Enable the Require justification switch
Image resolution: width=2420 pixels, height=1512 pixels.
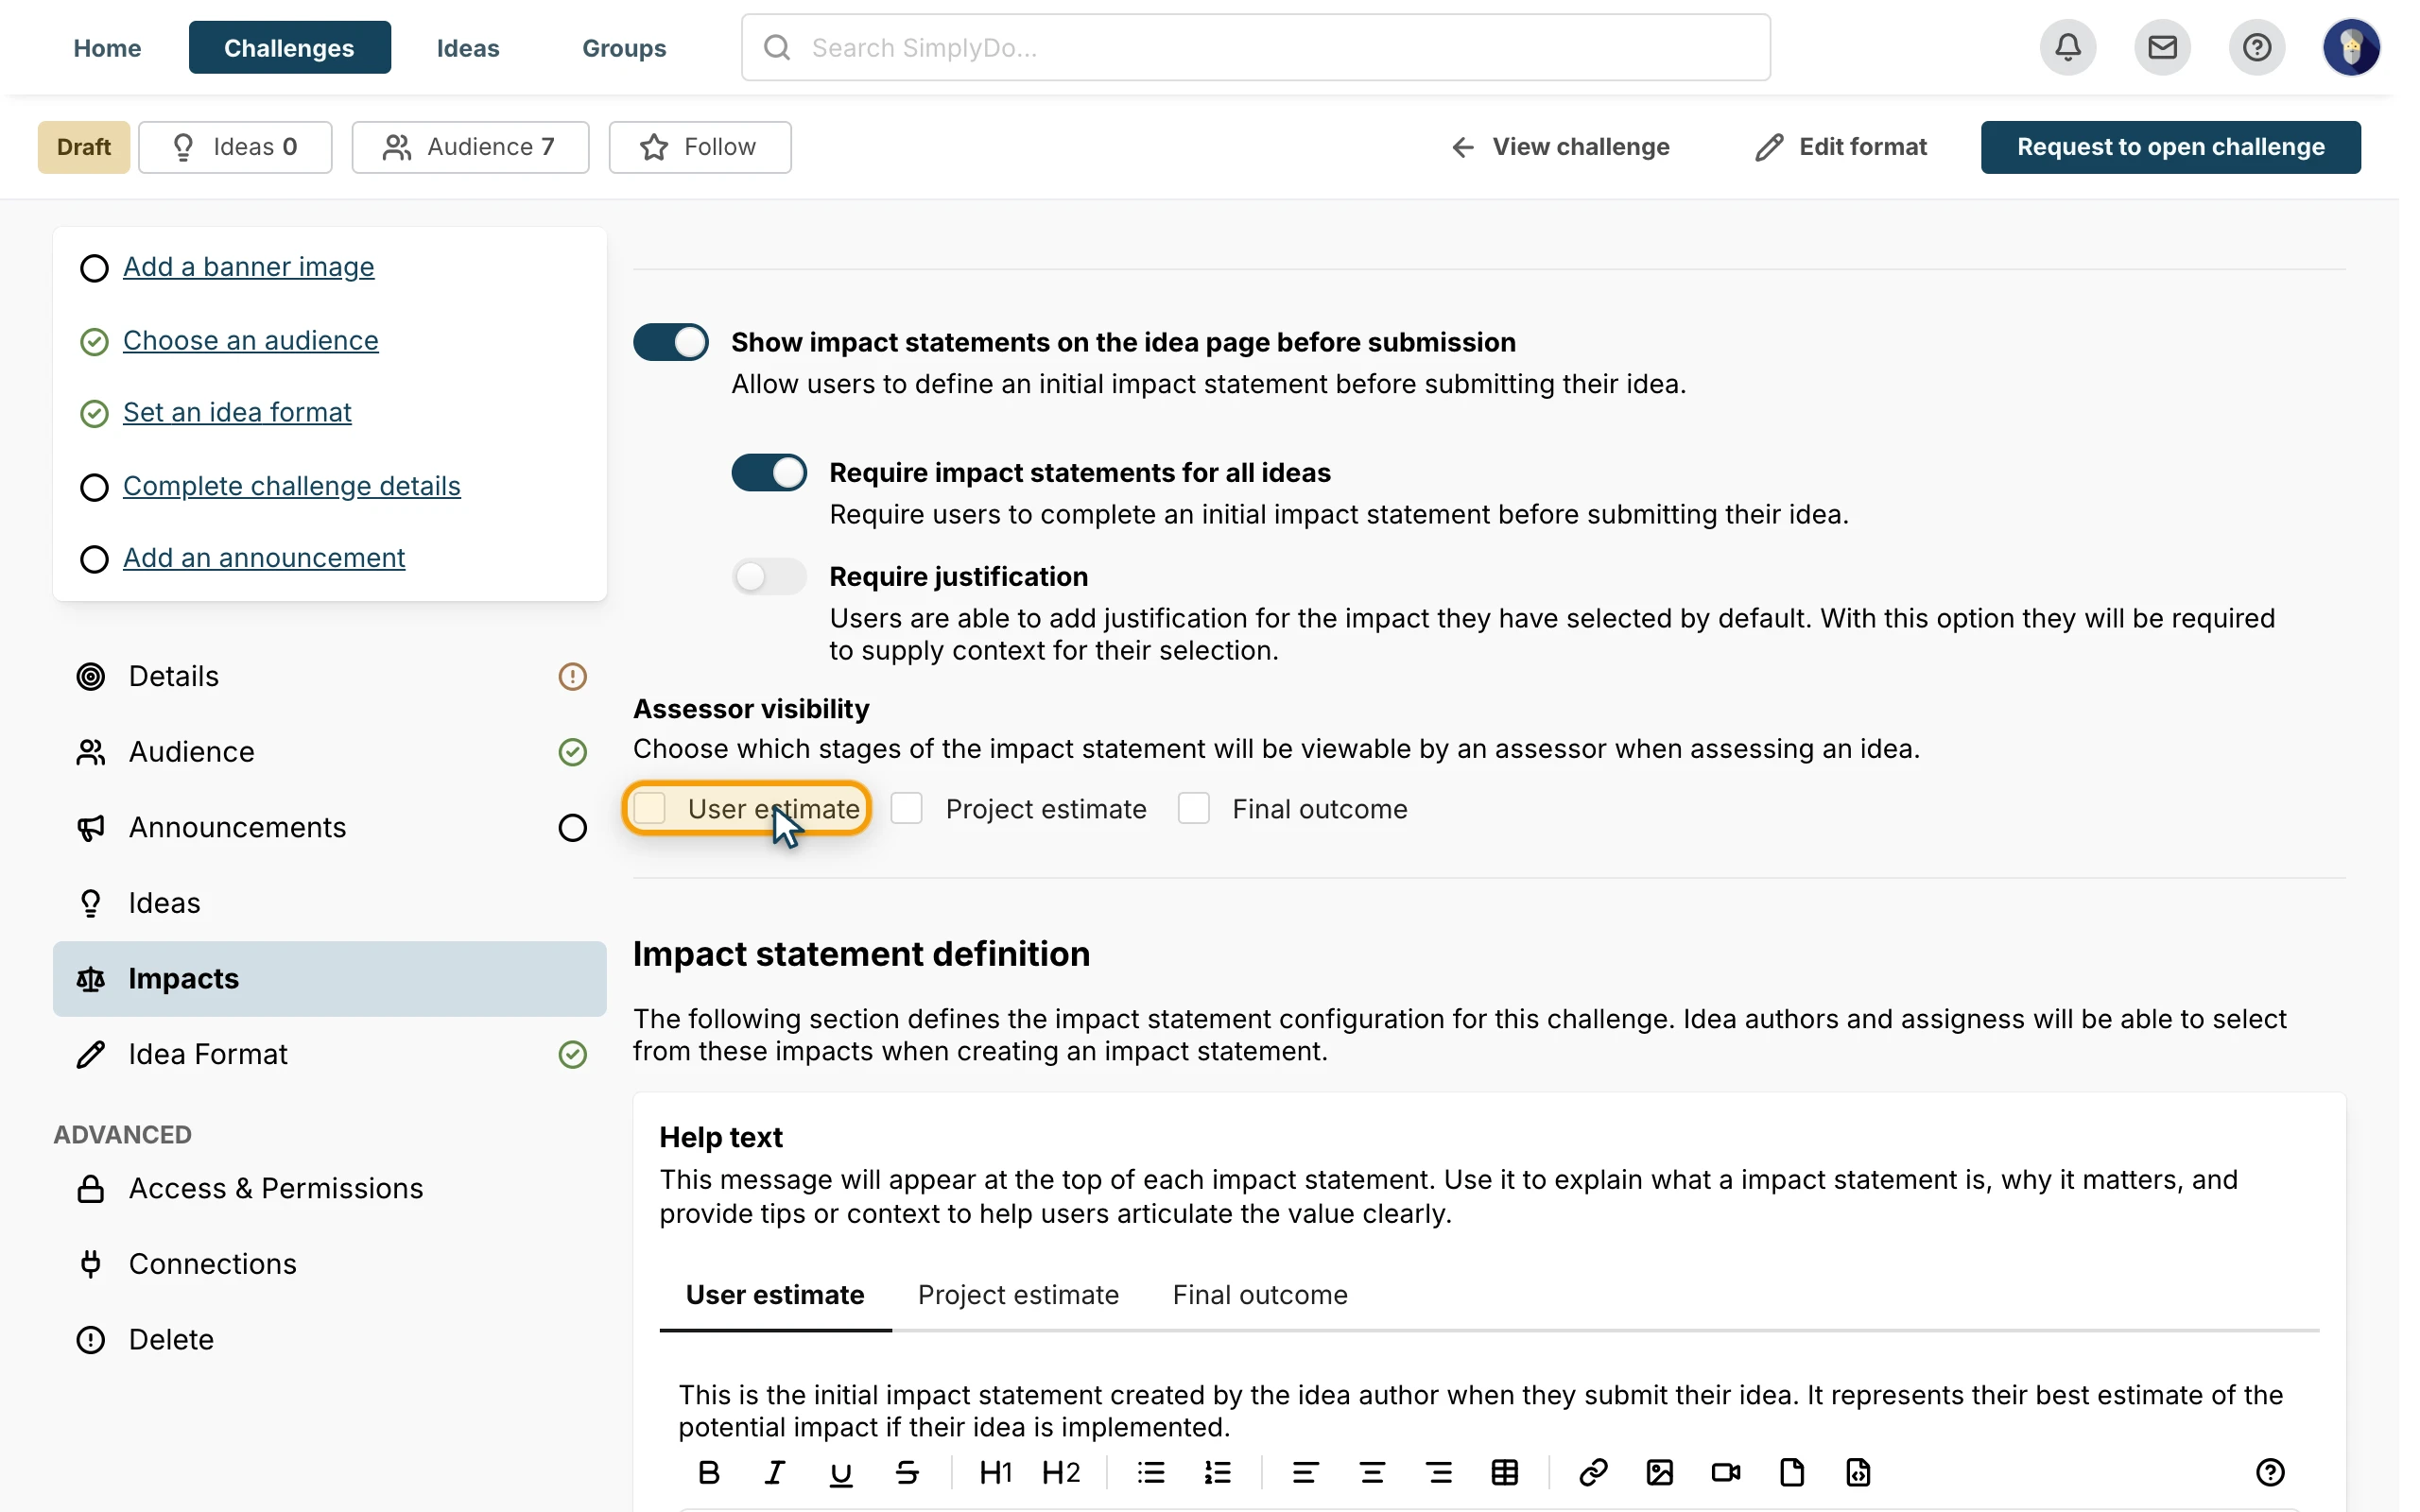click(x=769, y=576)
